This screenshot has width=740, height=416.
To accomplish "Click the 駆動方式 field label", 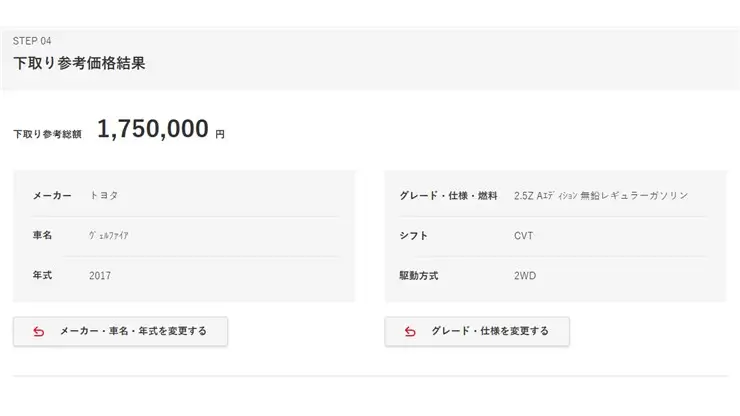I will (x=419, y=276).
